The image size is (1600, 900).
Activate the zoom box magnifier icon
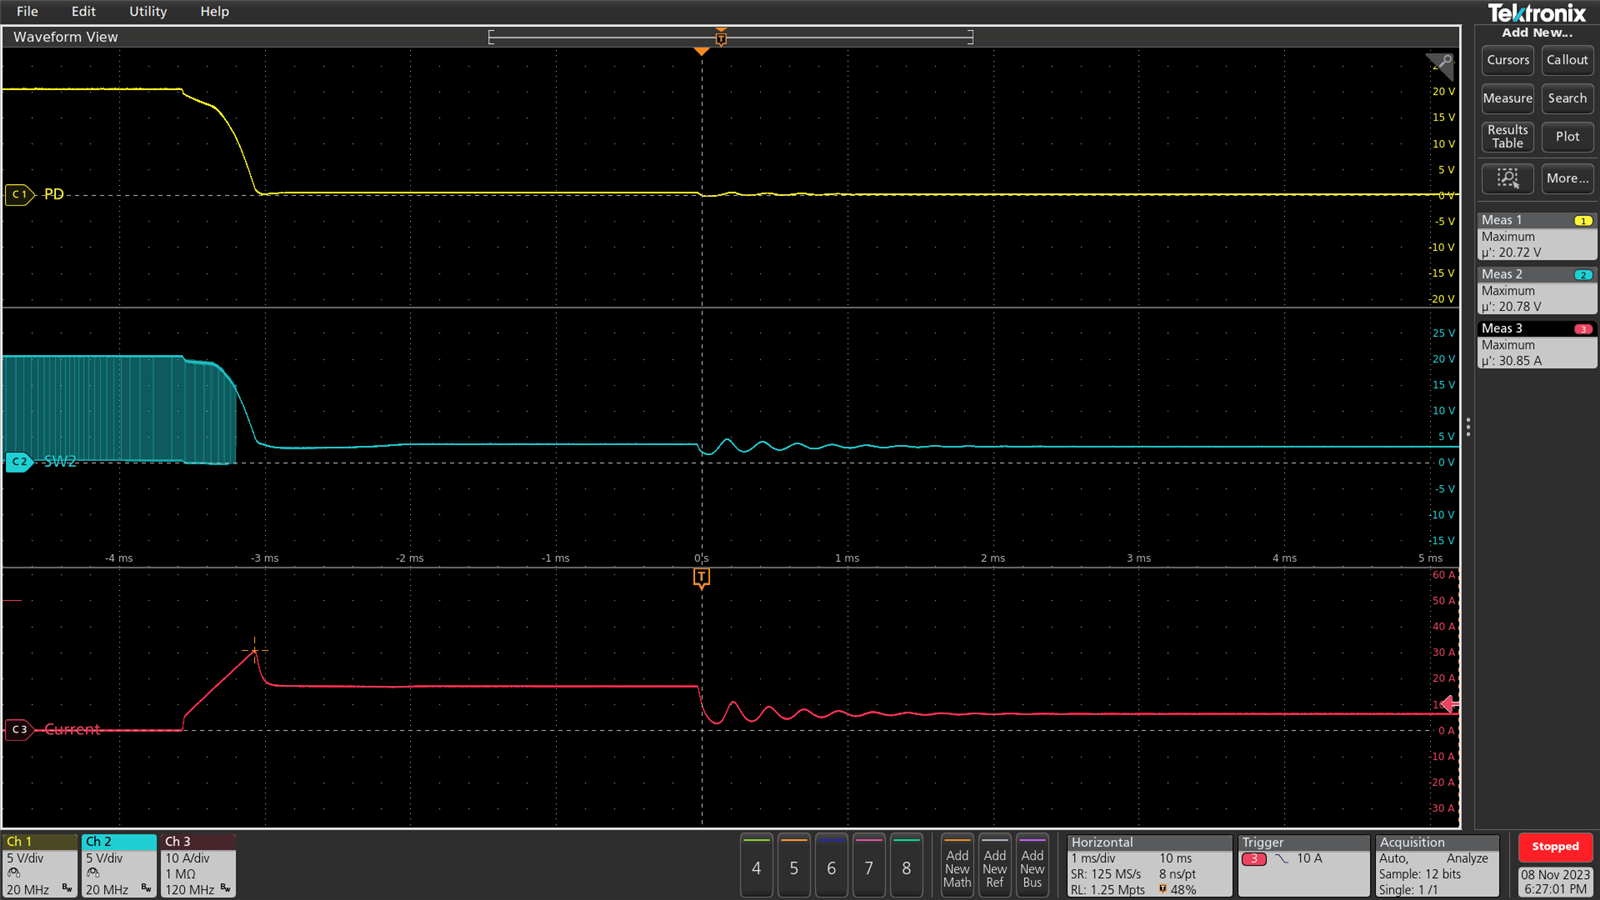pos(1508,178)
